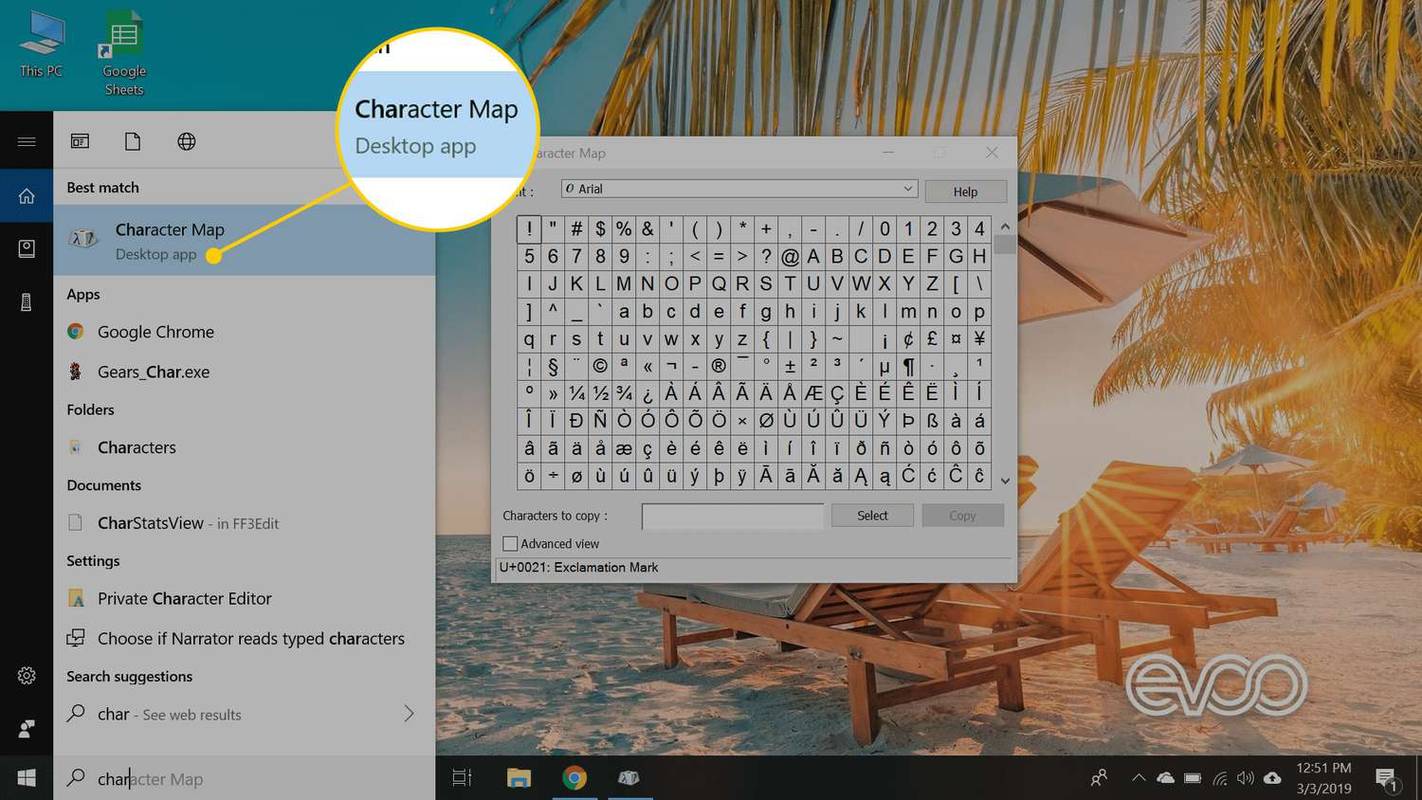Click the taskbar search box
The height and width of the screenshot is (800, 1422).
point(244,778)
